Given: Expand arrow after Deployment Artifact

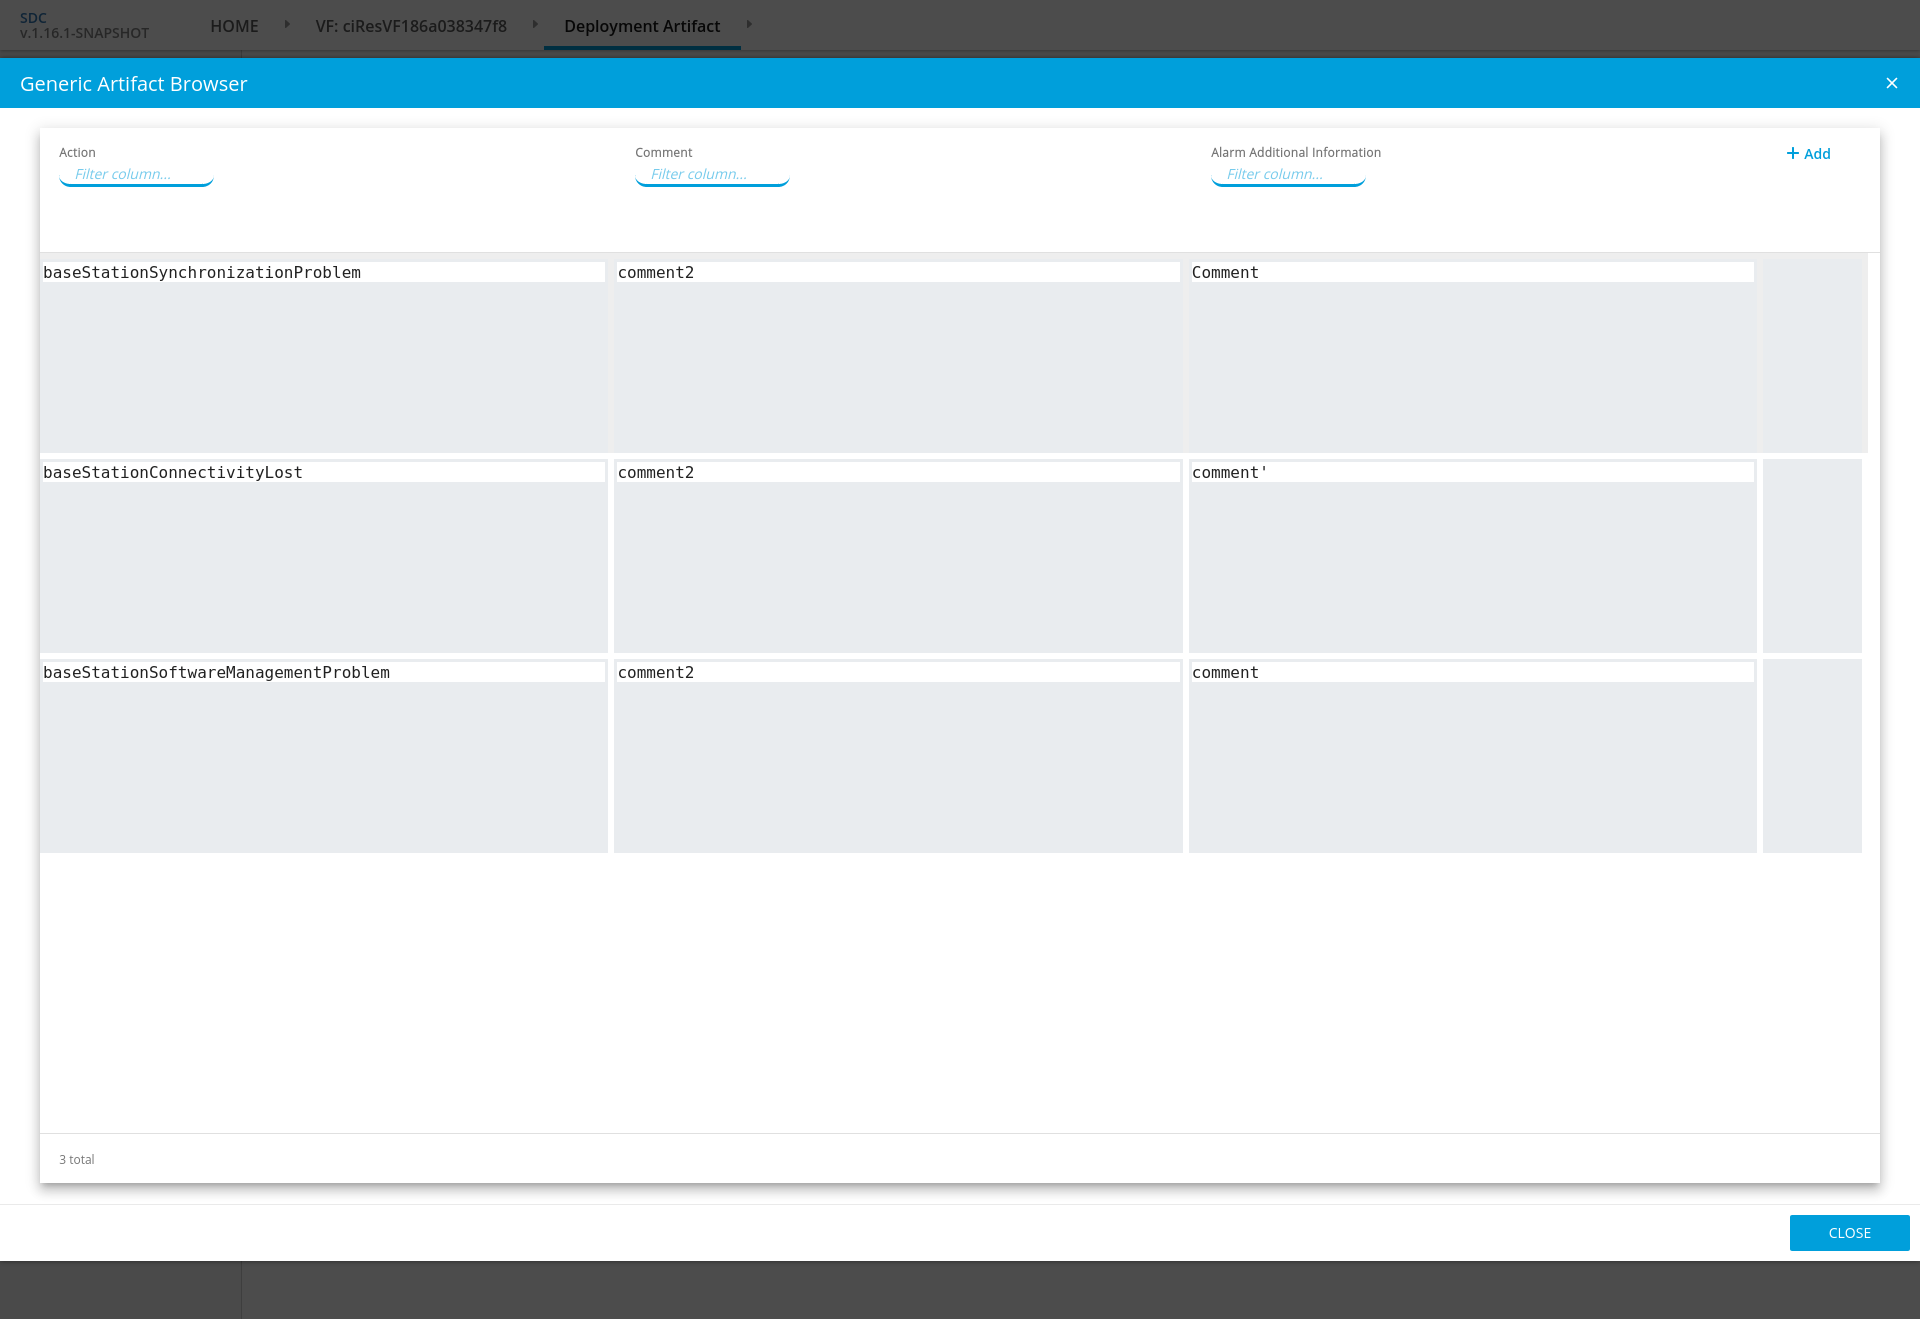Looking at the screenshot, I should click(x=749, y=24).
